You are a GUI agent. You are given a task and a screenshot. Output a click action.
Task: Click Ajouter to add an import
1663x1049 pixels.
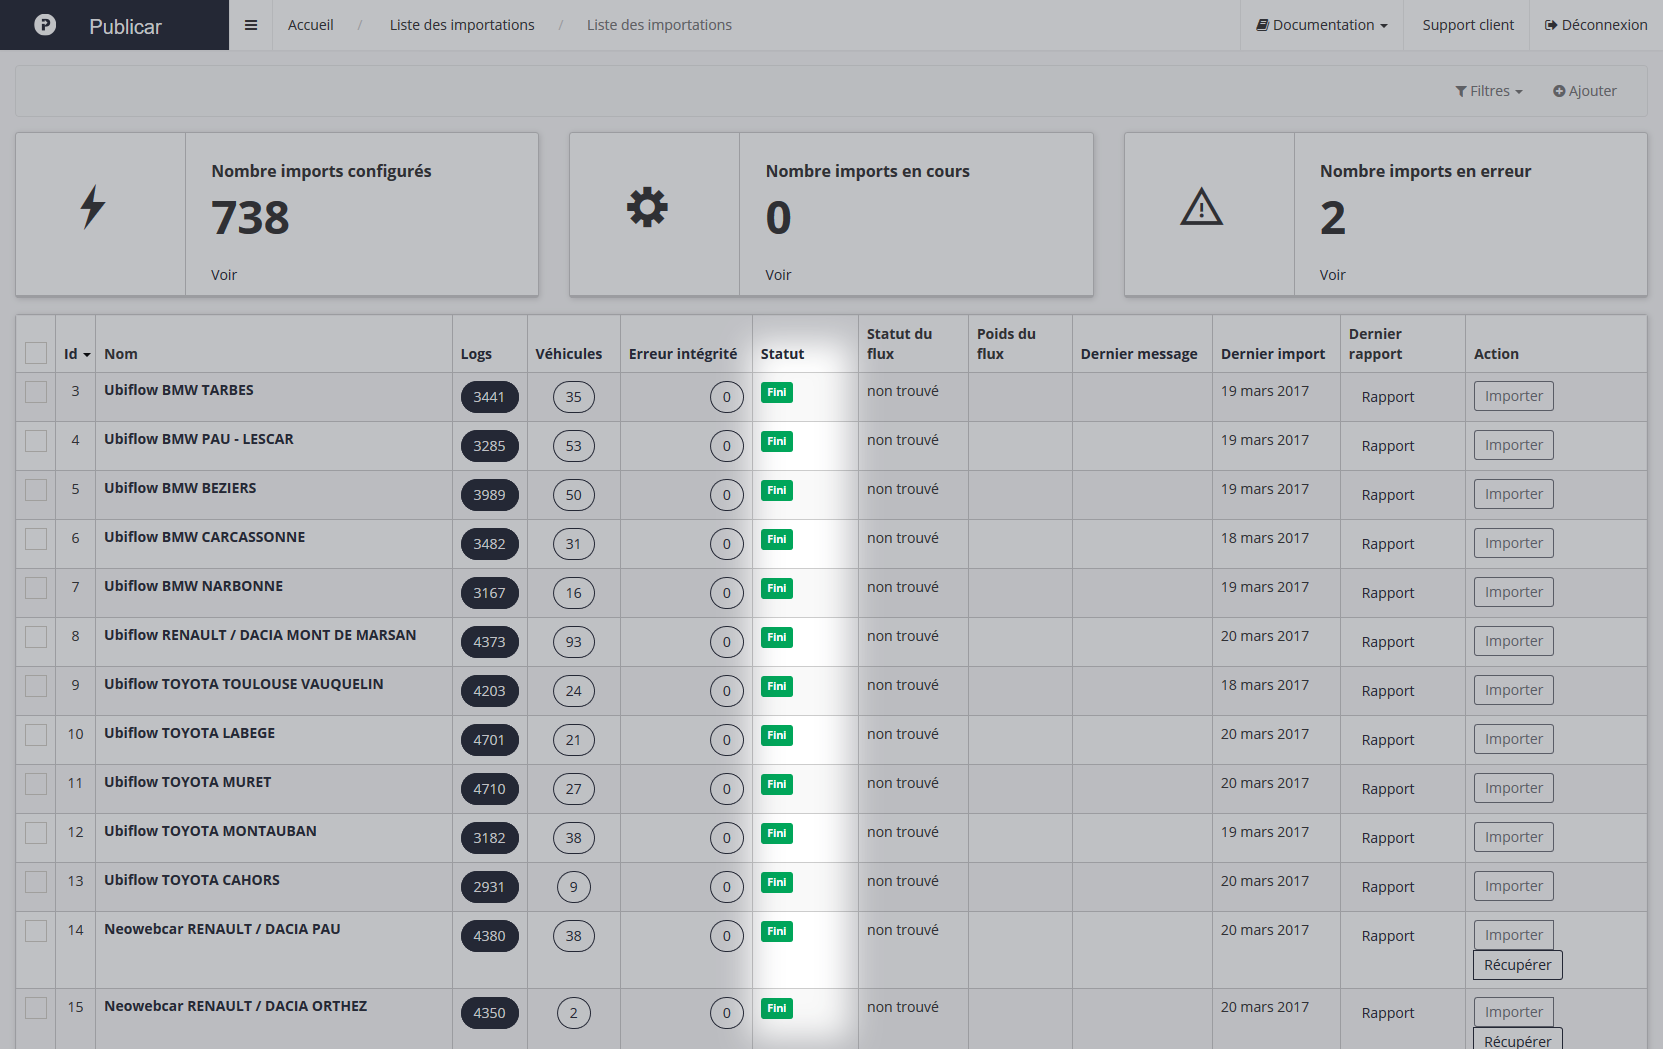click(x=1584, y=91)
